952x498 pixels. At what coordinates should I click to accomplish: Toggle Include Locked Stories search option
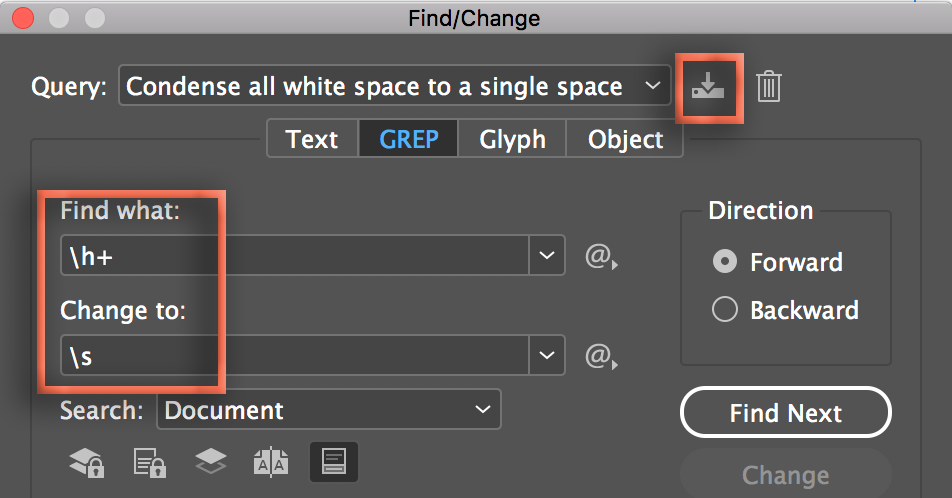point(150,462)
